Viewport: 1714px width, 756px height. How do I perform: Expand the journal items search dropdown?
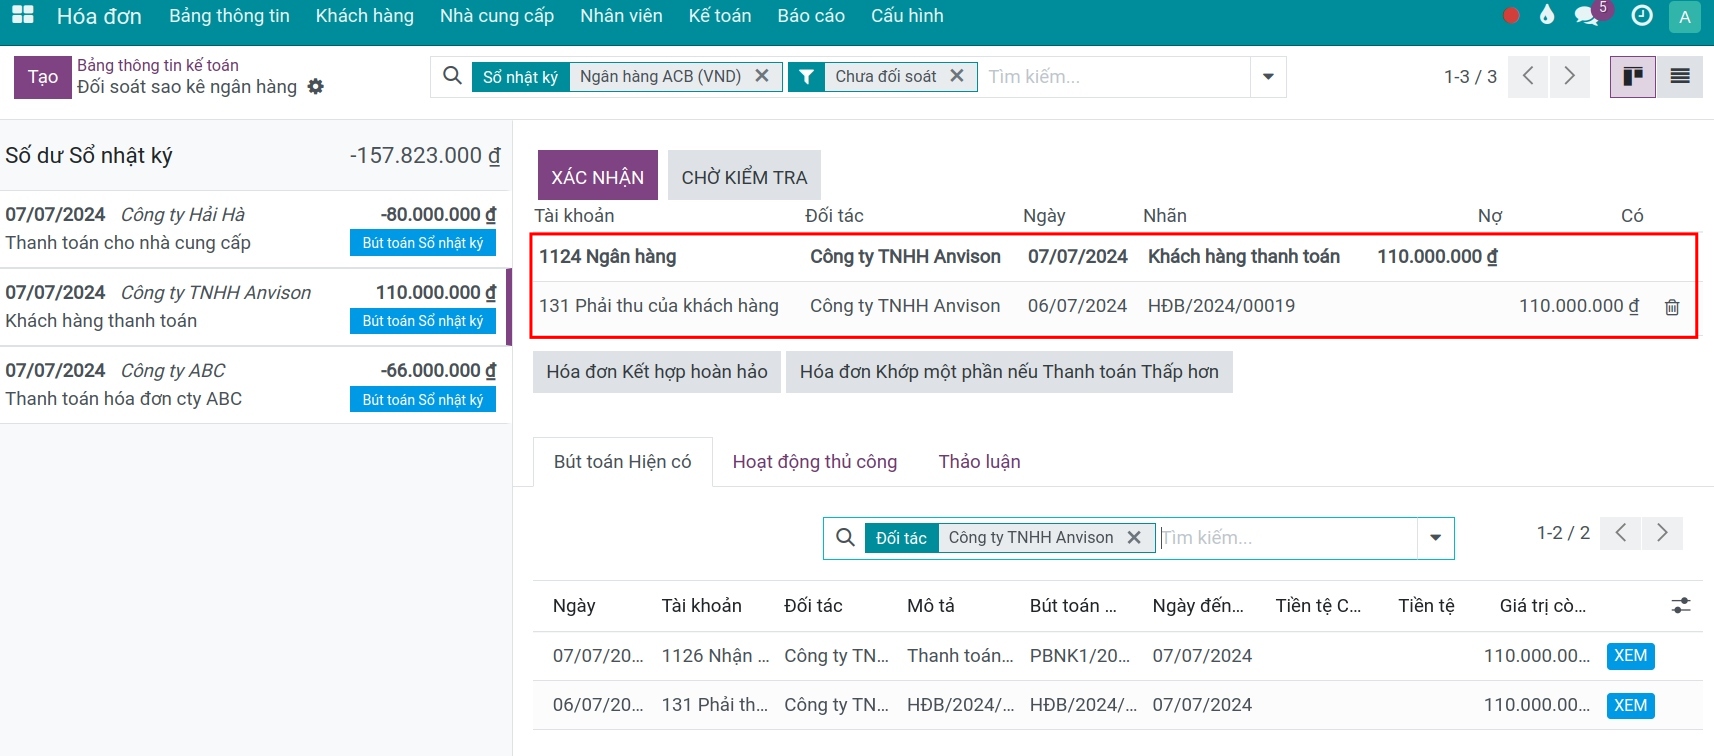[x=1435, y=538]
